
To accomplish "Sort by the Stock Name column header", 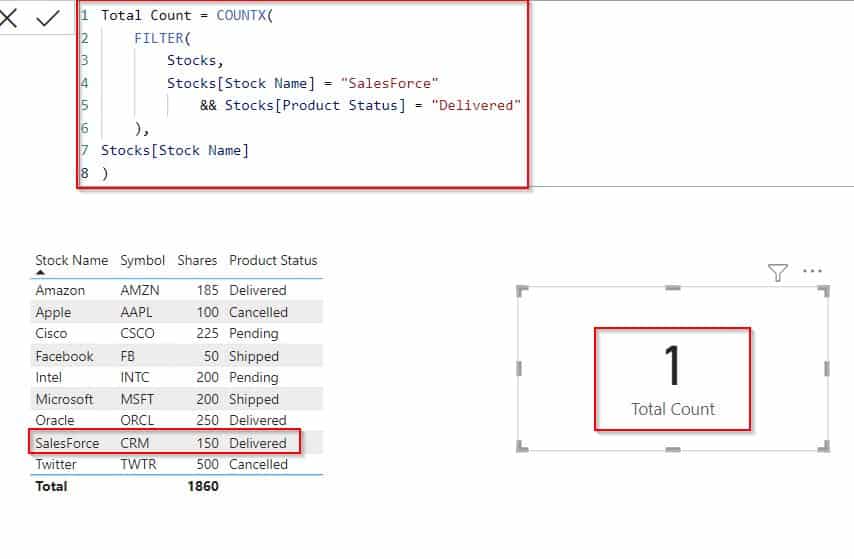I will [x=71, y=260].
